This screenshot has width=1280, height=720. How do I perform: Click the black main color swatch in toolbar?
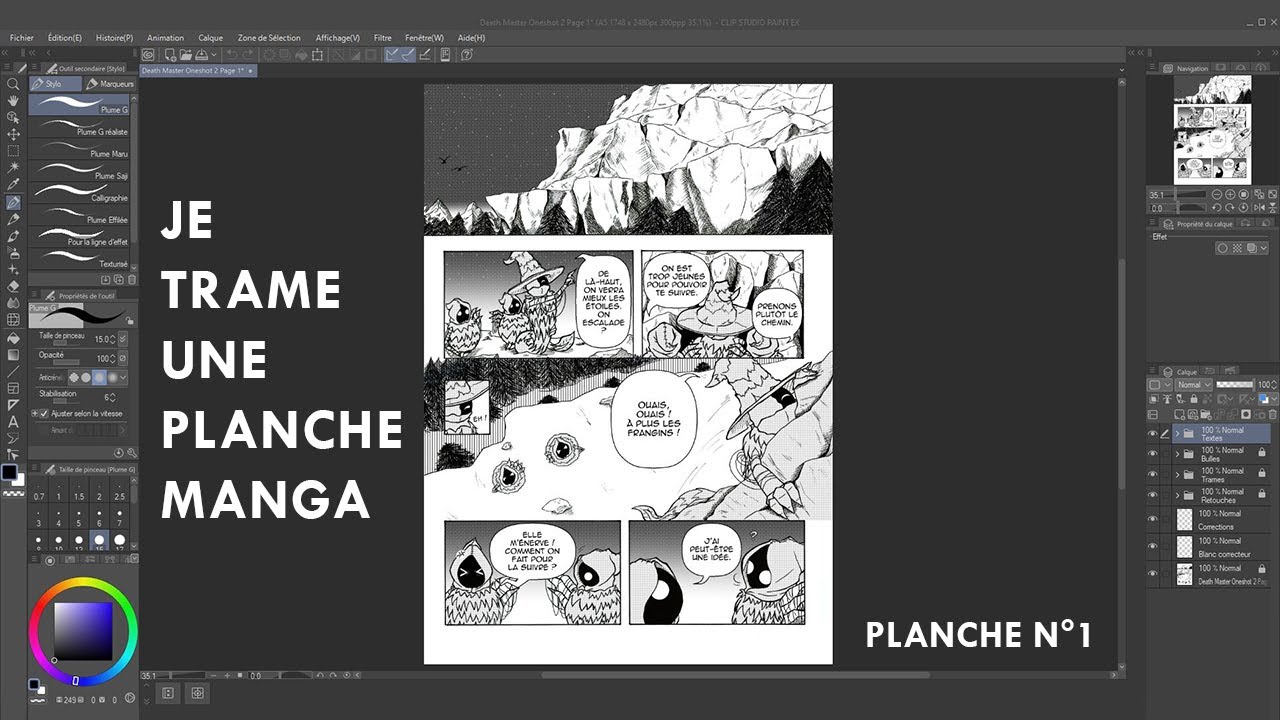[9, 472]
